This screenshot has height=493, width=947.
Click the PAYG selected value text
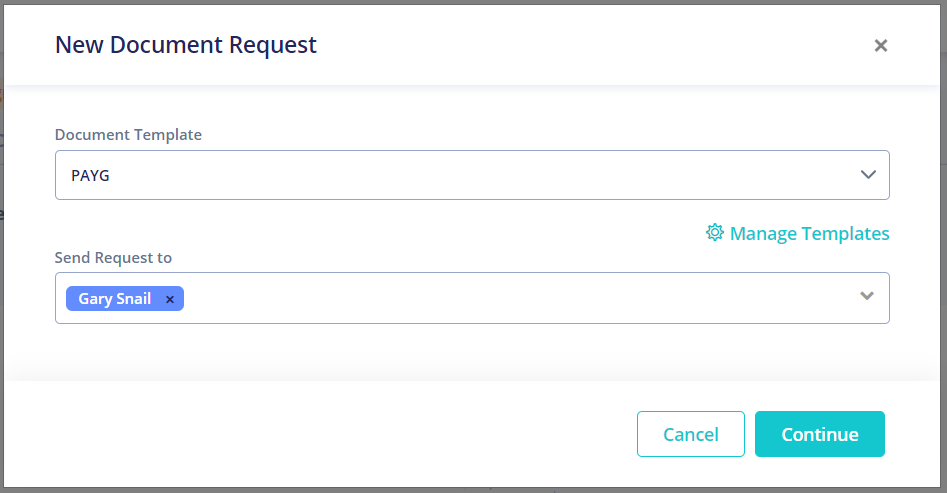[90, 176]
